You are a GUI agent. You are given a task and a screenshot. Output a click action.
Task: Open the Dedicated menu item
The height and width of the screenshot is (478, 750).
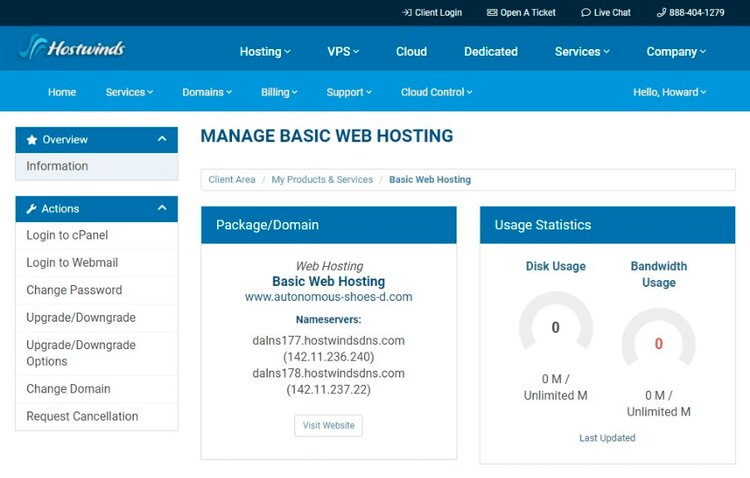(x=491, y=51)
